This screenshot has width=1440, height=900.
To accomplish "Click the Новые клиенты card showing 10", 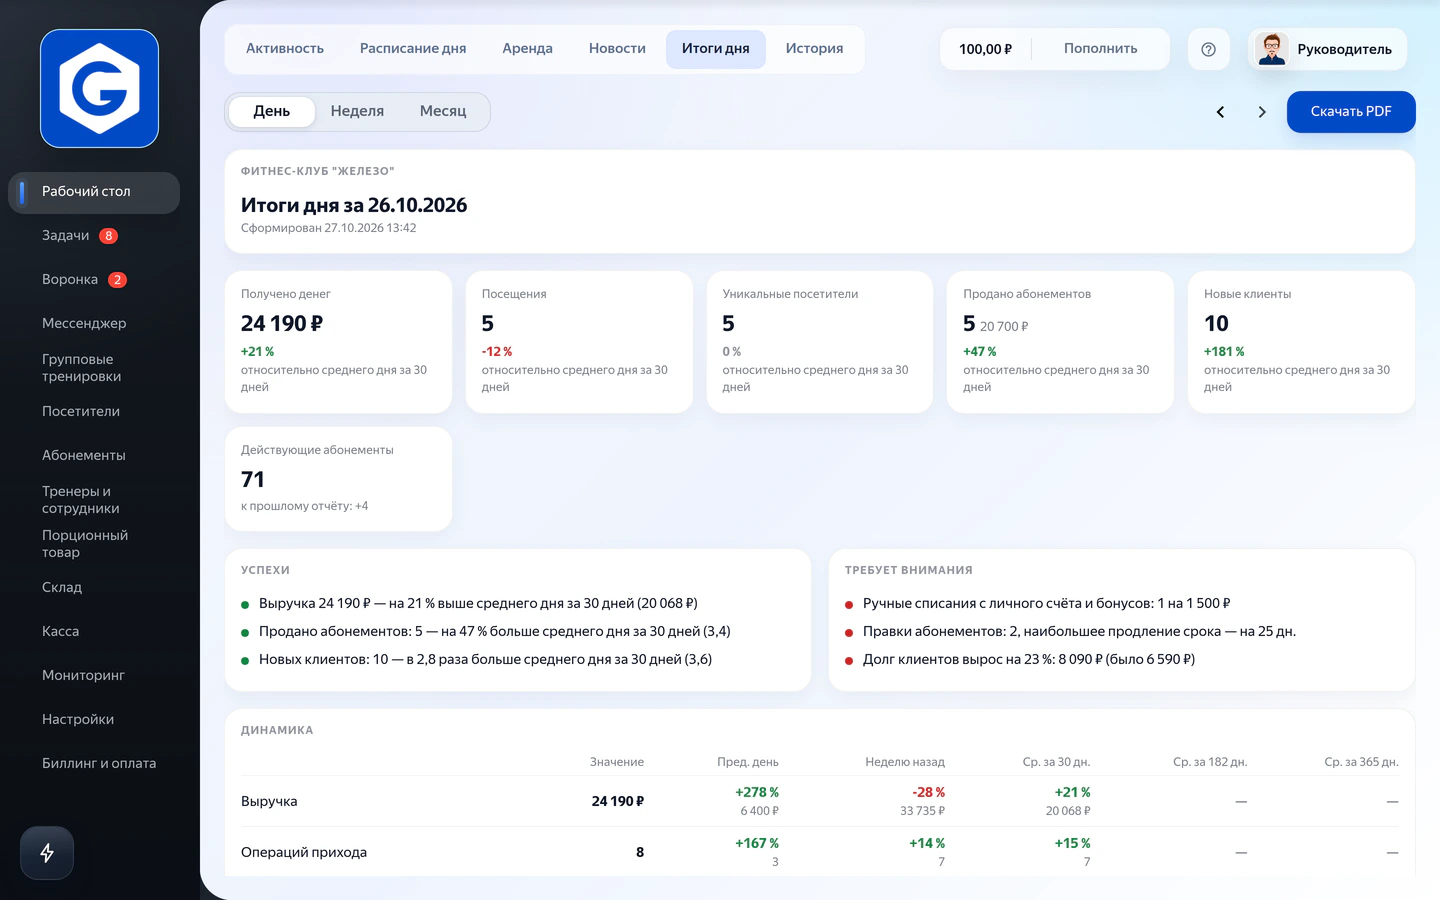I will click(x=1301, y=342).
